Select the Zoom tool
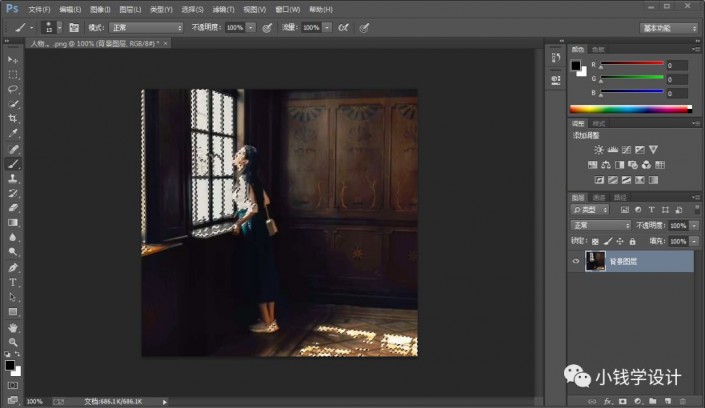 (13, 341)
